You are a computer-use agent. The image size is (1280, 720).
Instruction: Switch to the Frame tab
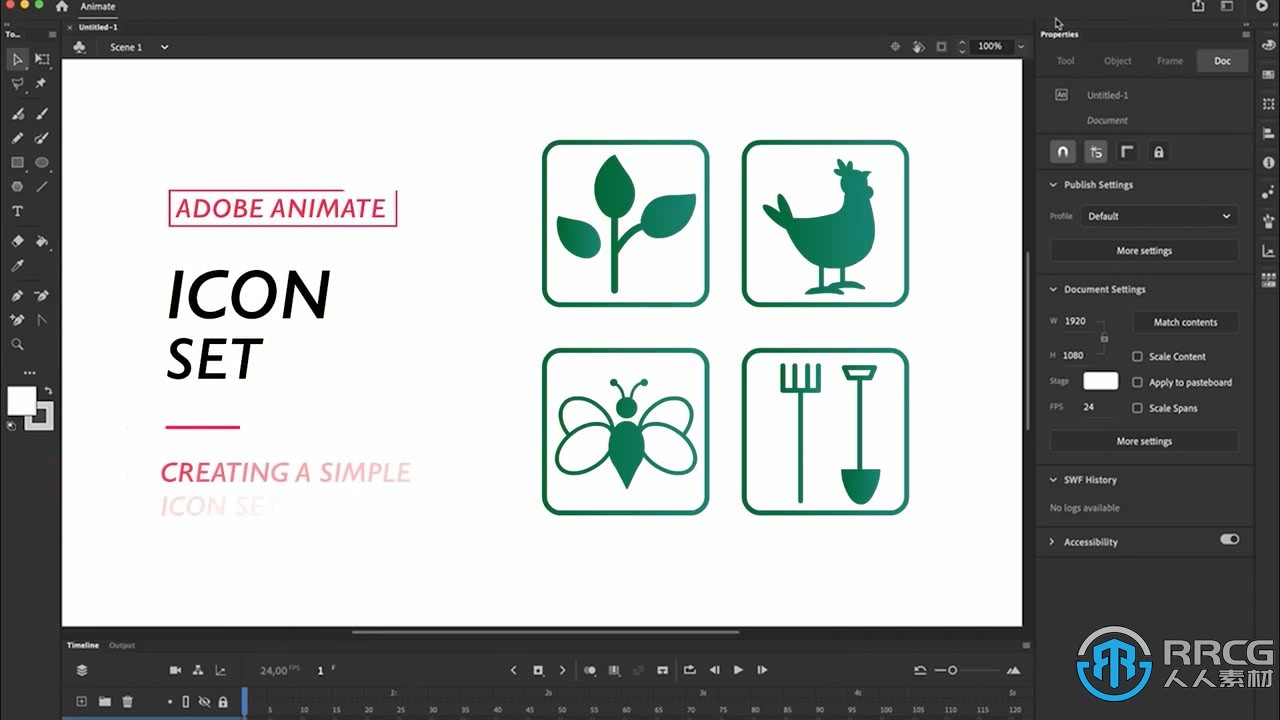click(x=1170, y=61)
